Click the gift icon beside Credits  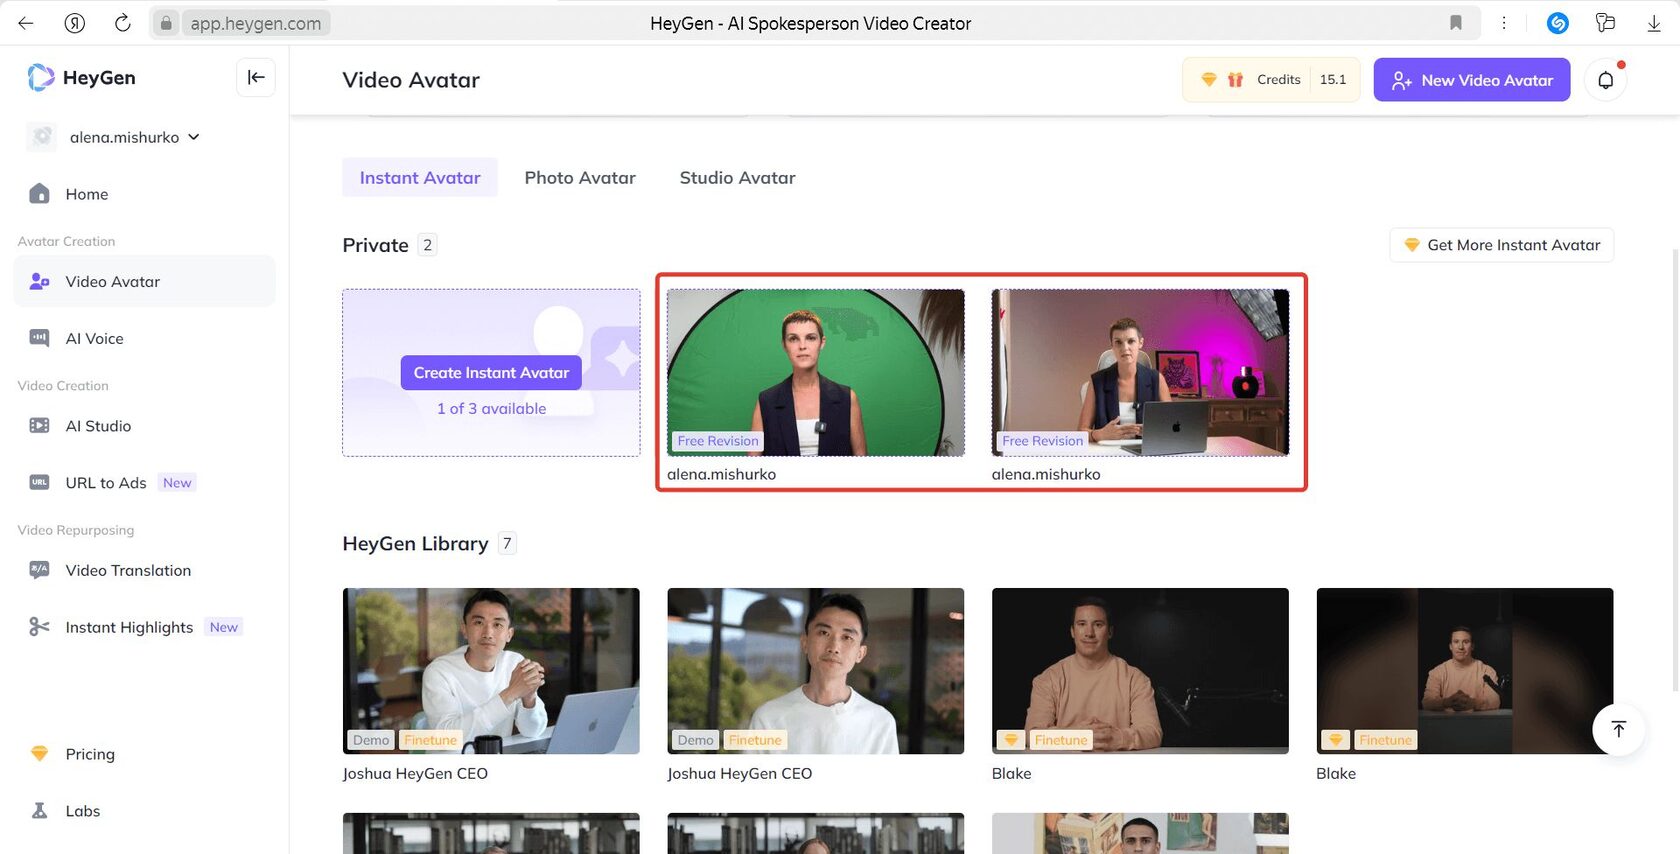pos(1235,80)
